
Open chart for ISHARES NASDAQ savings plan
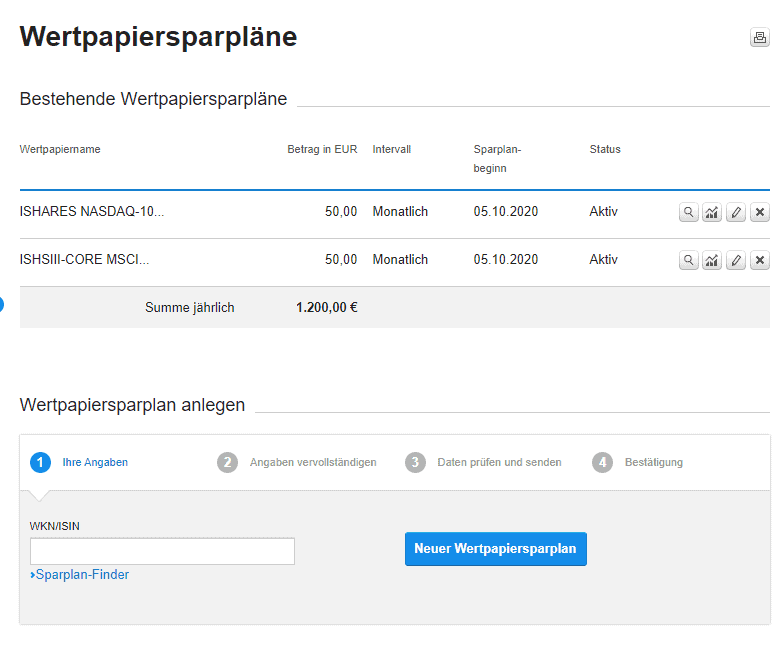712,212
